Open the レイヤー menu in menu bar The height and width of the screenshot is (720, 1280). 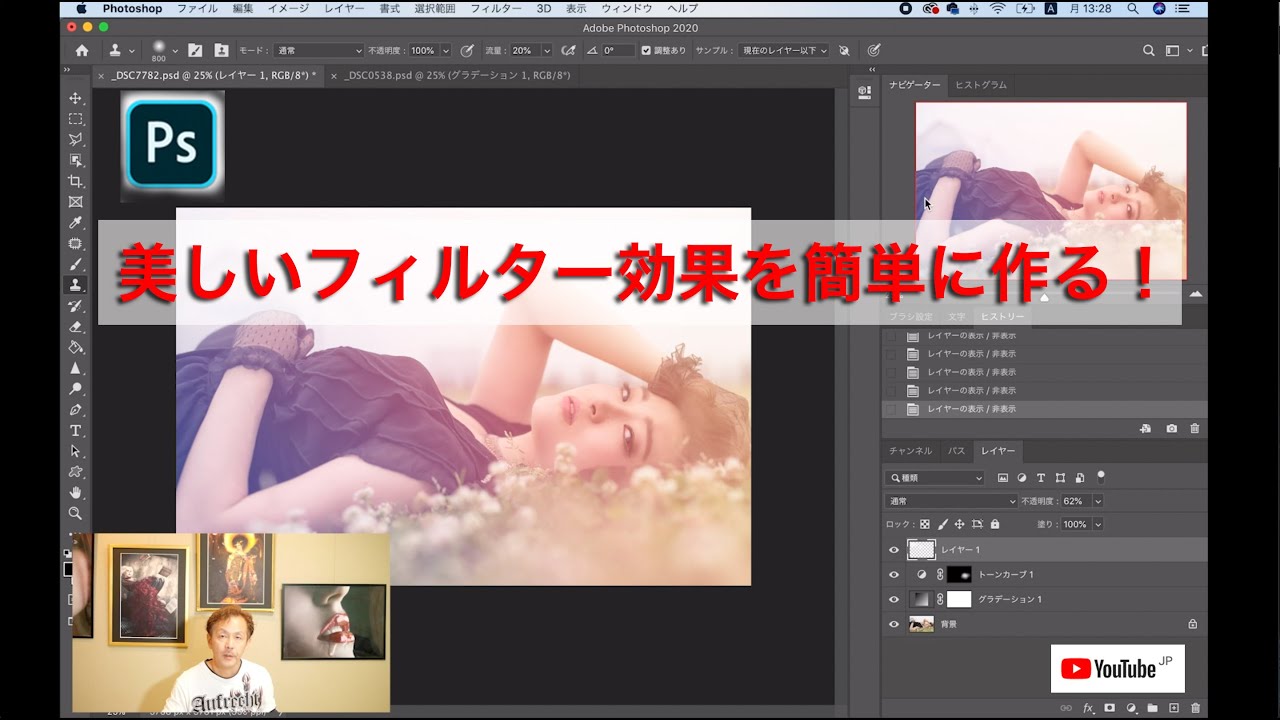coord(345,8)
